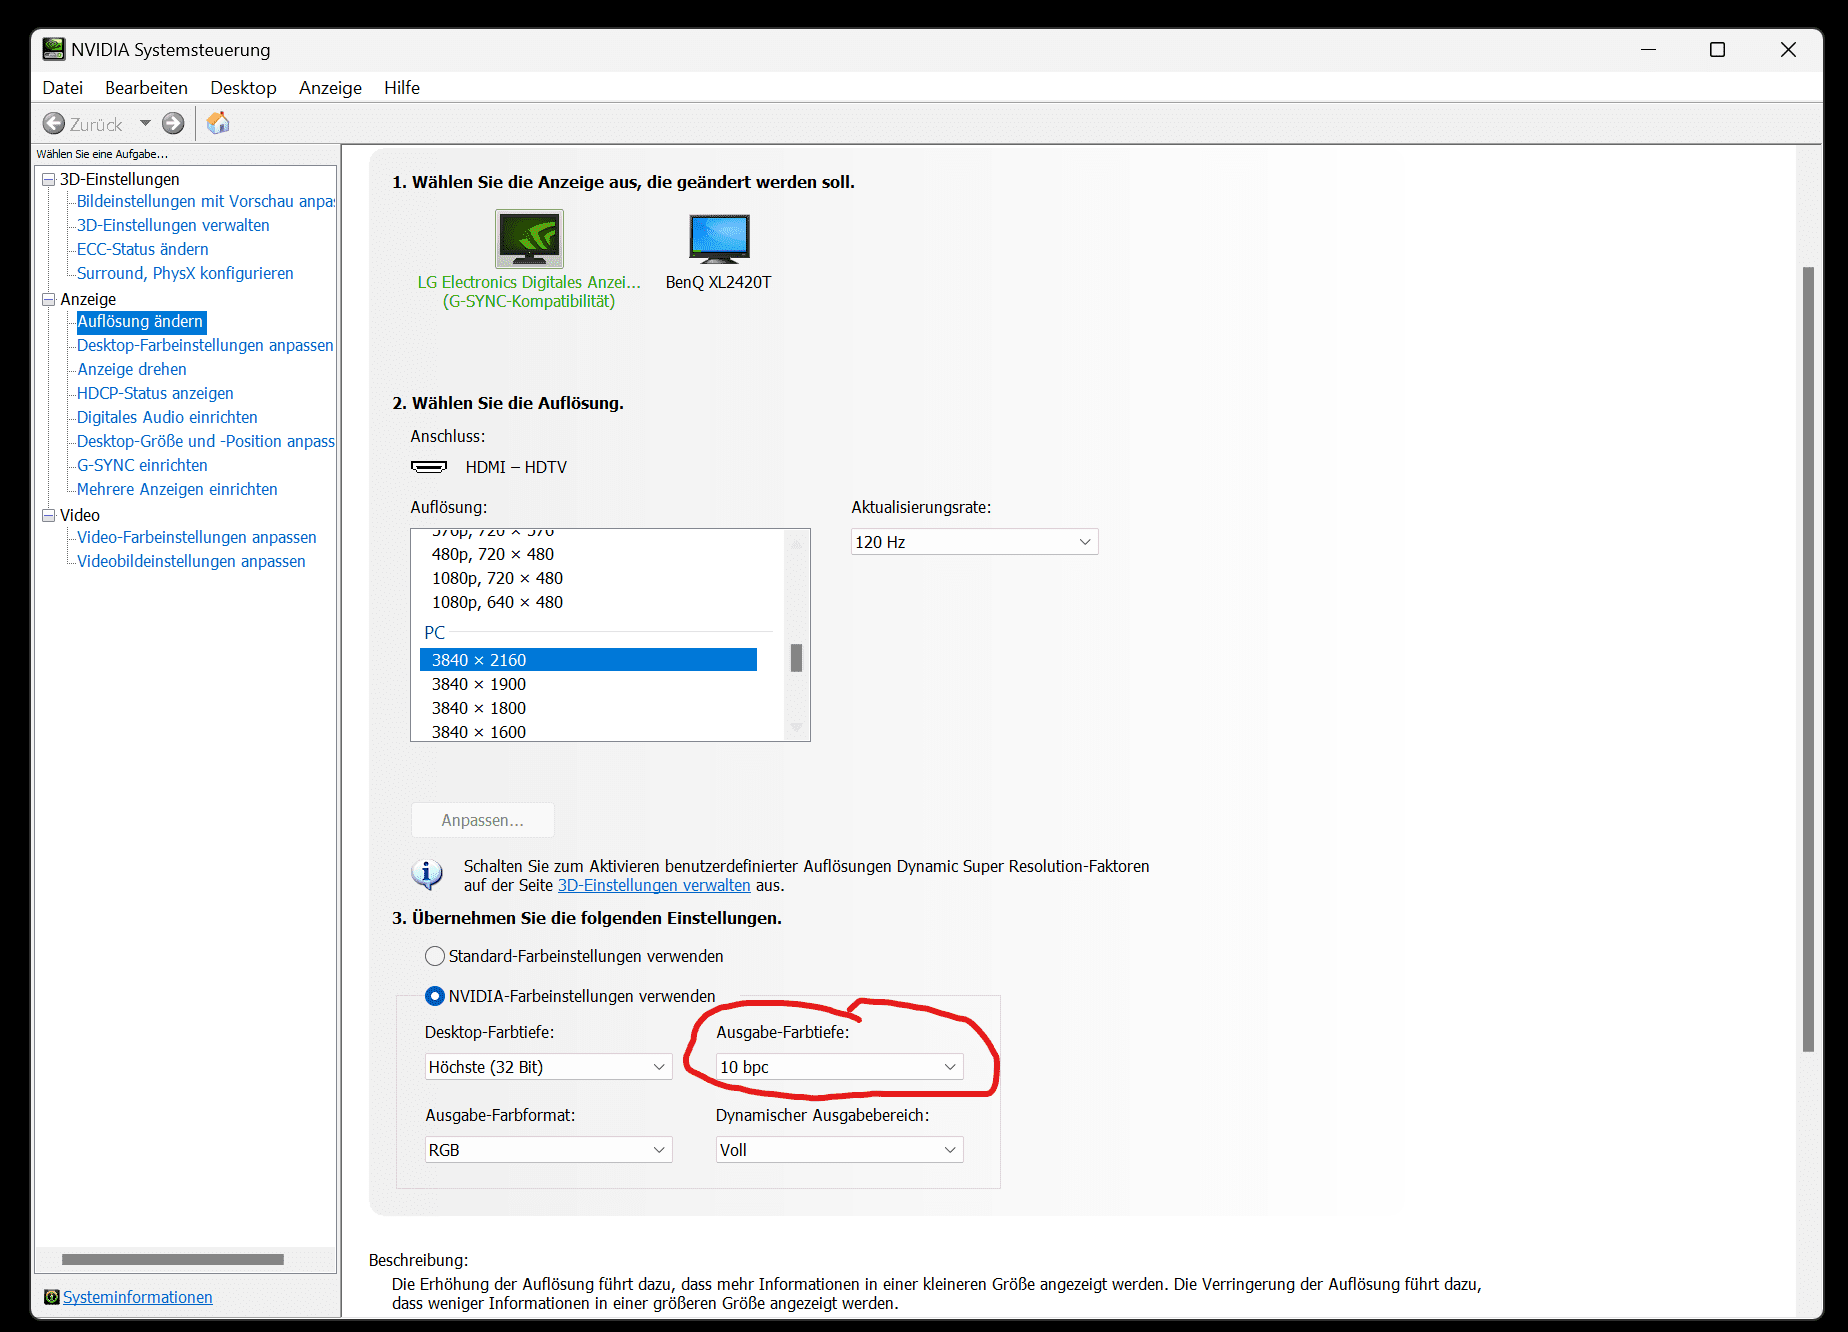The image size is (1848, 1332).
Task: Open Desktop-Größe und -Position anpassen
Action: tap(206, 441)
